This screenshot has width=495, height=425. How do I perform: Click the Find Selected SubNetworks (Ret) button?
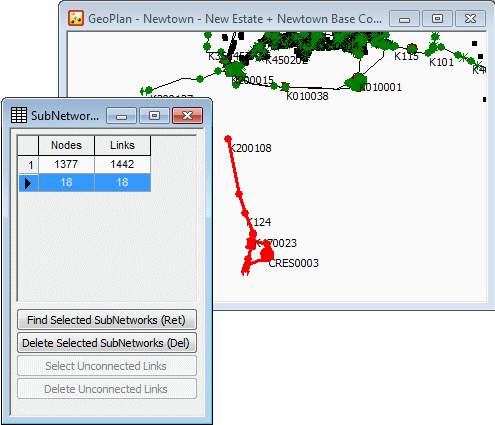click(107, 320)
